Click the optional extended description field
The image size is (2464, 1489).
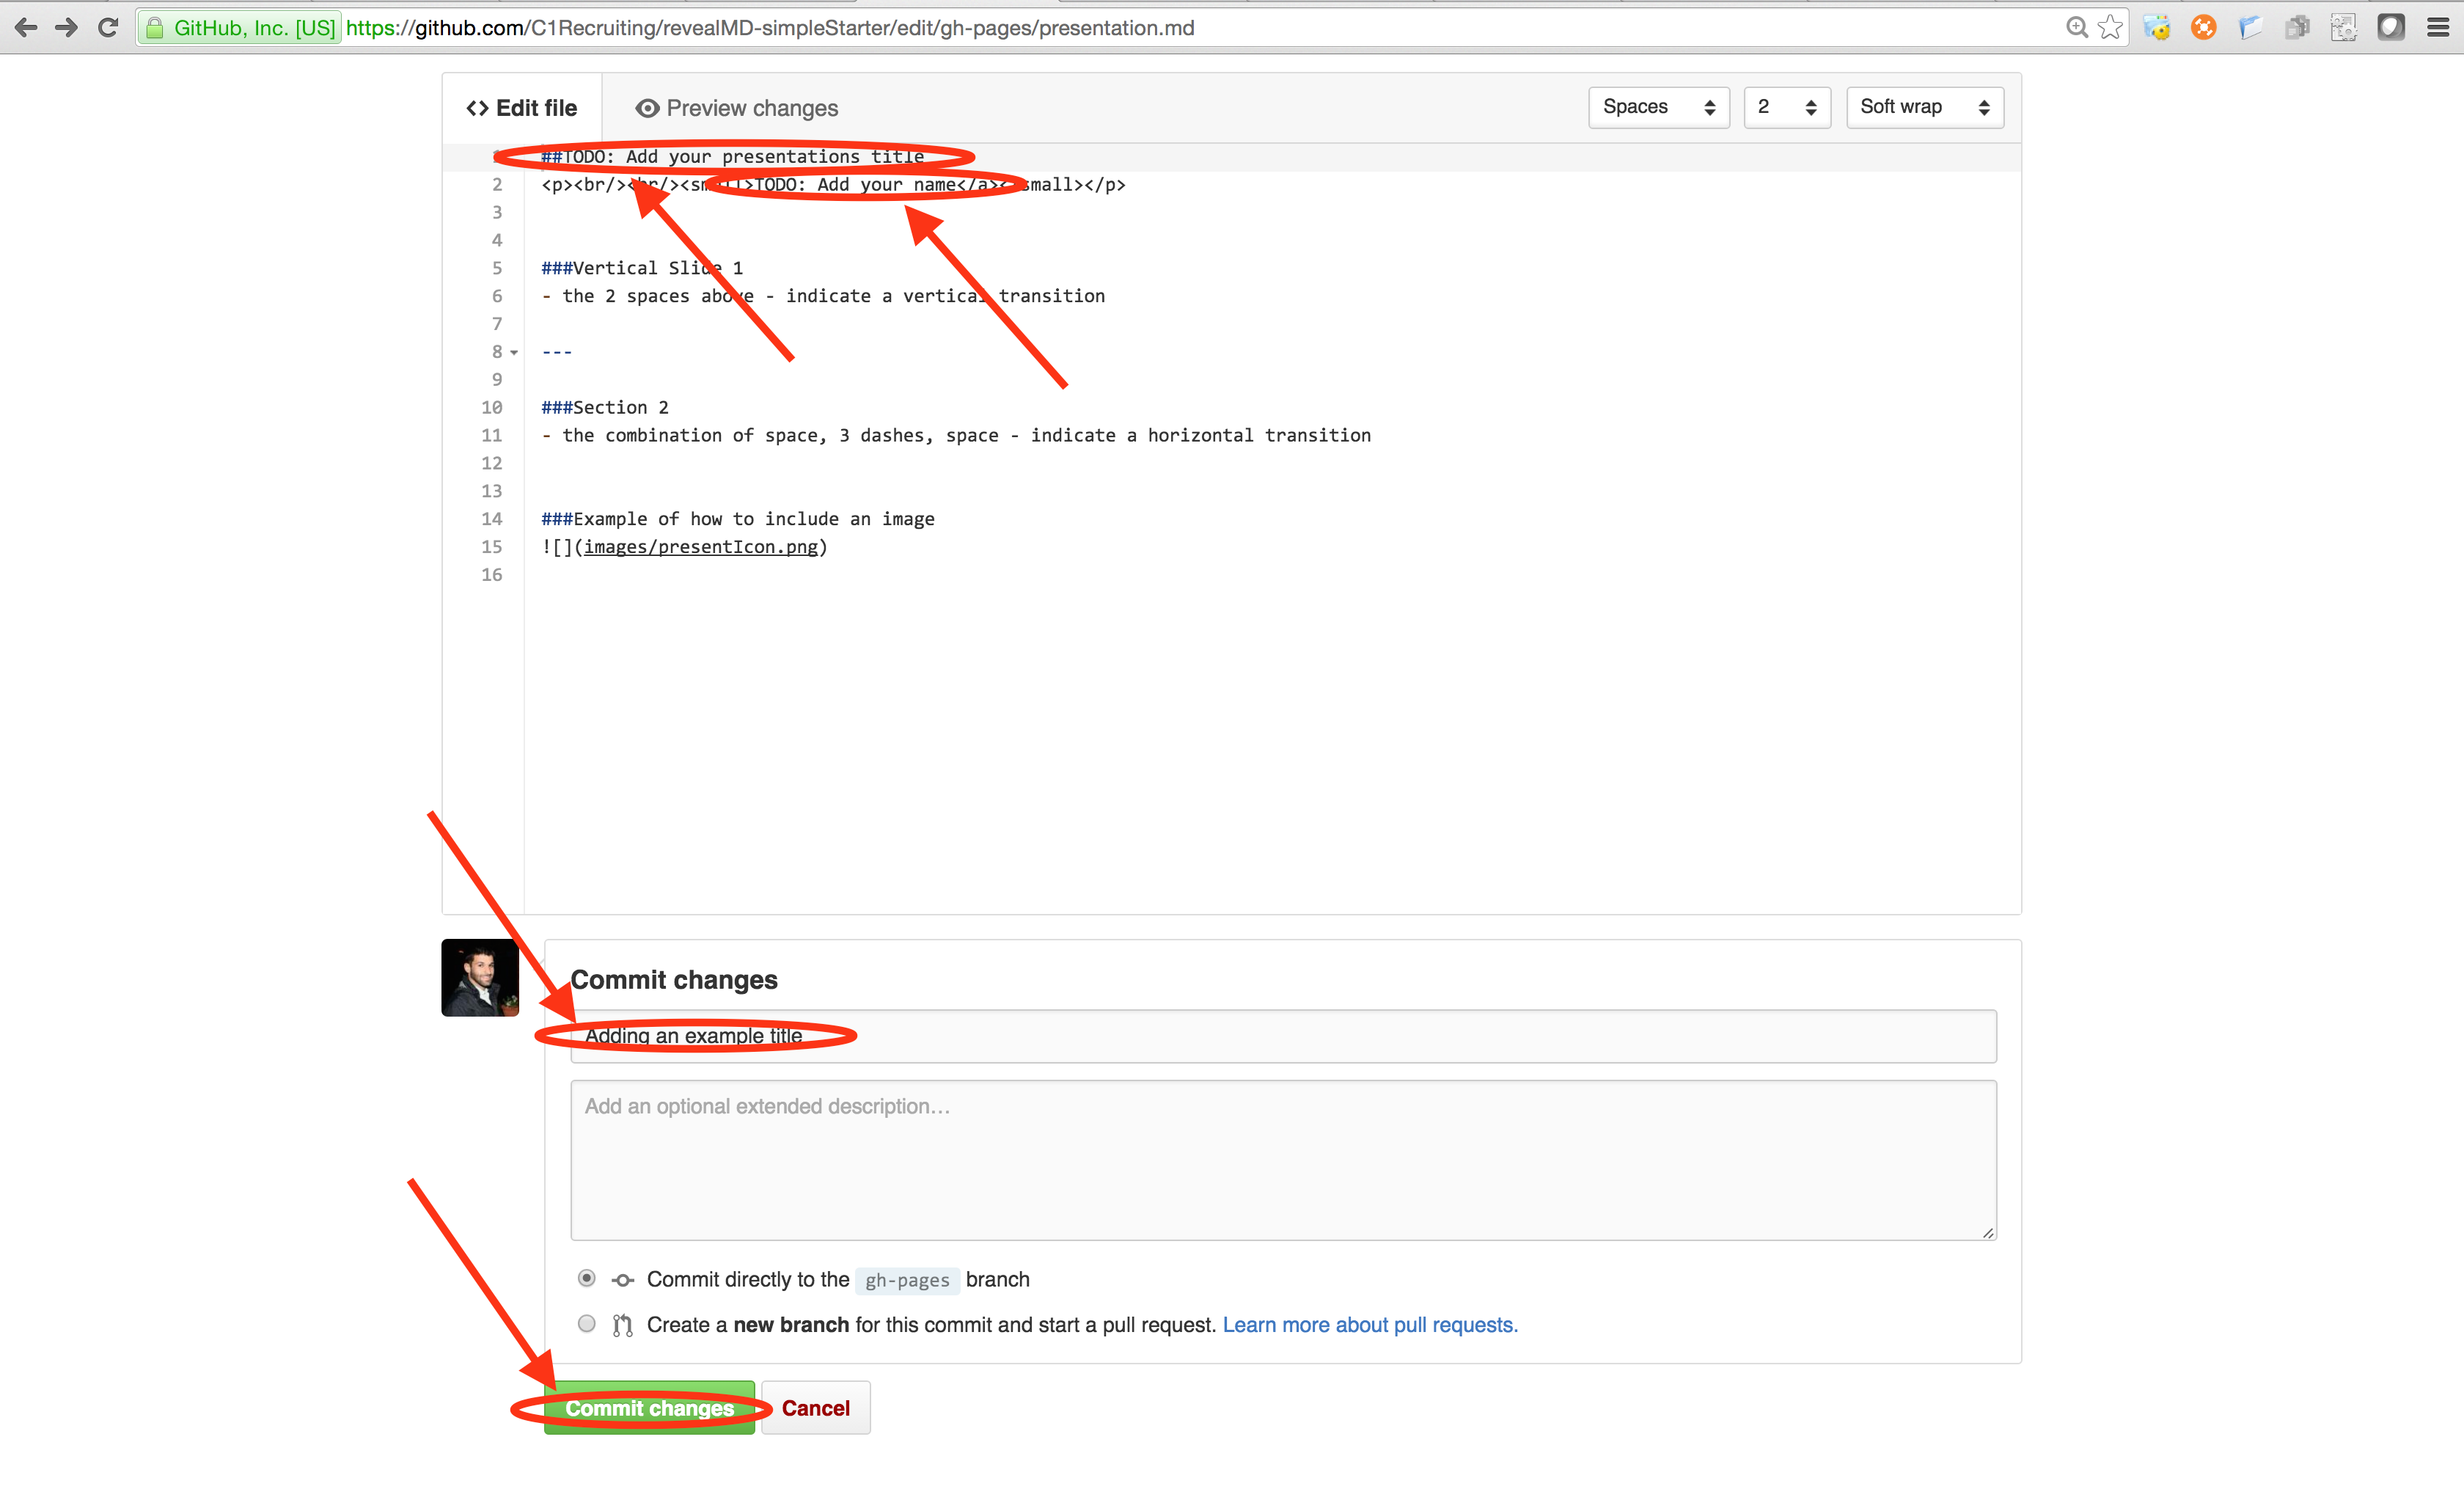1283,1160
